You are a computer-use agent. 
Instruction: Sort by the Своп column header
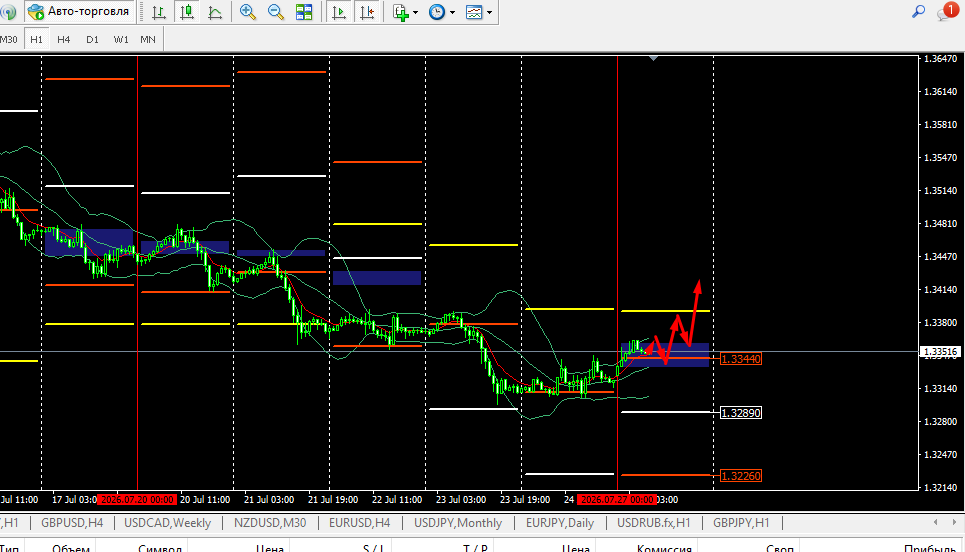coord(780,548)
